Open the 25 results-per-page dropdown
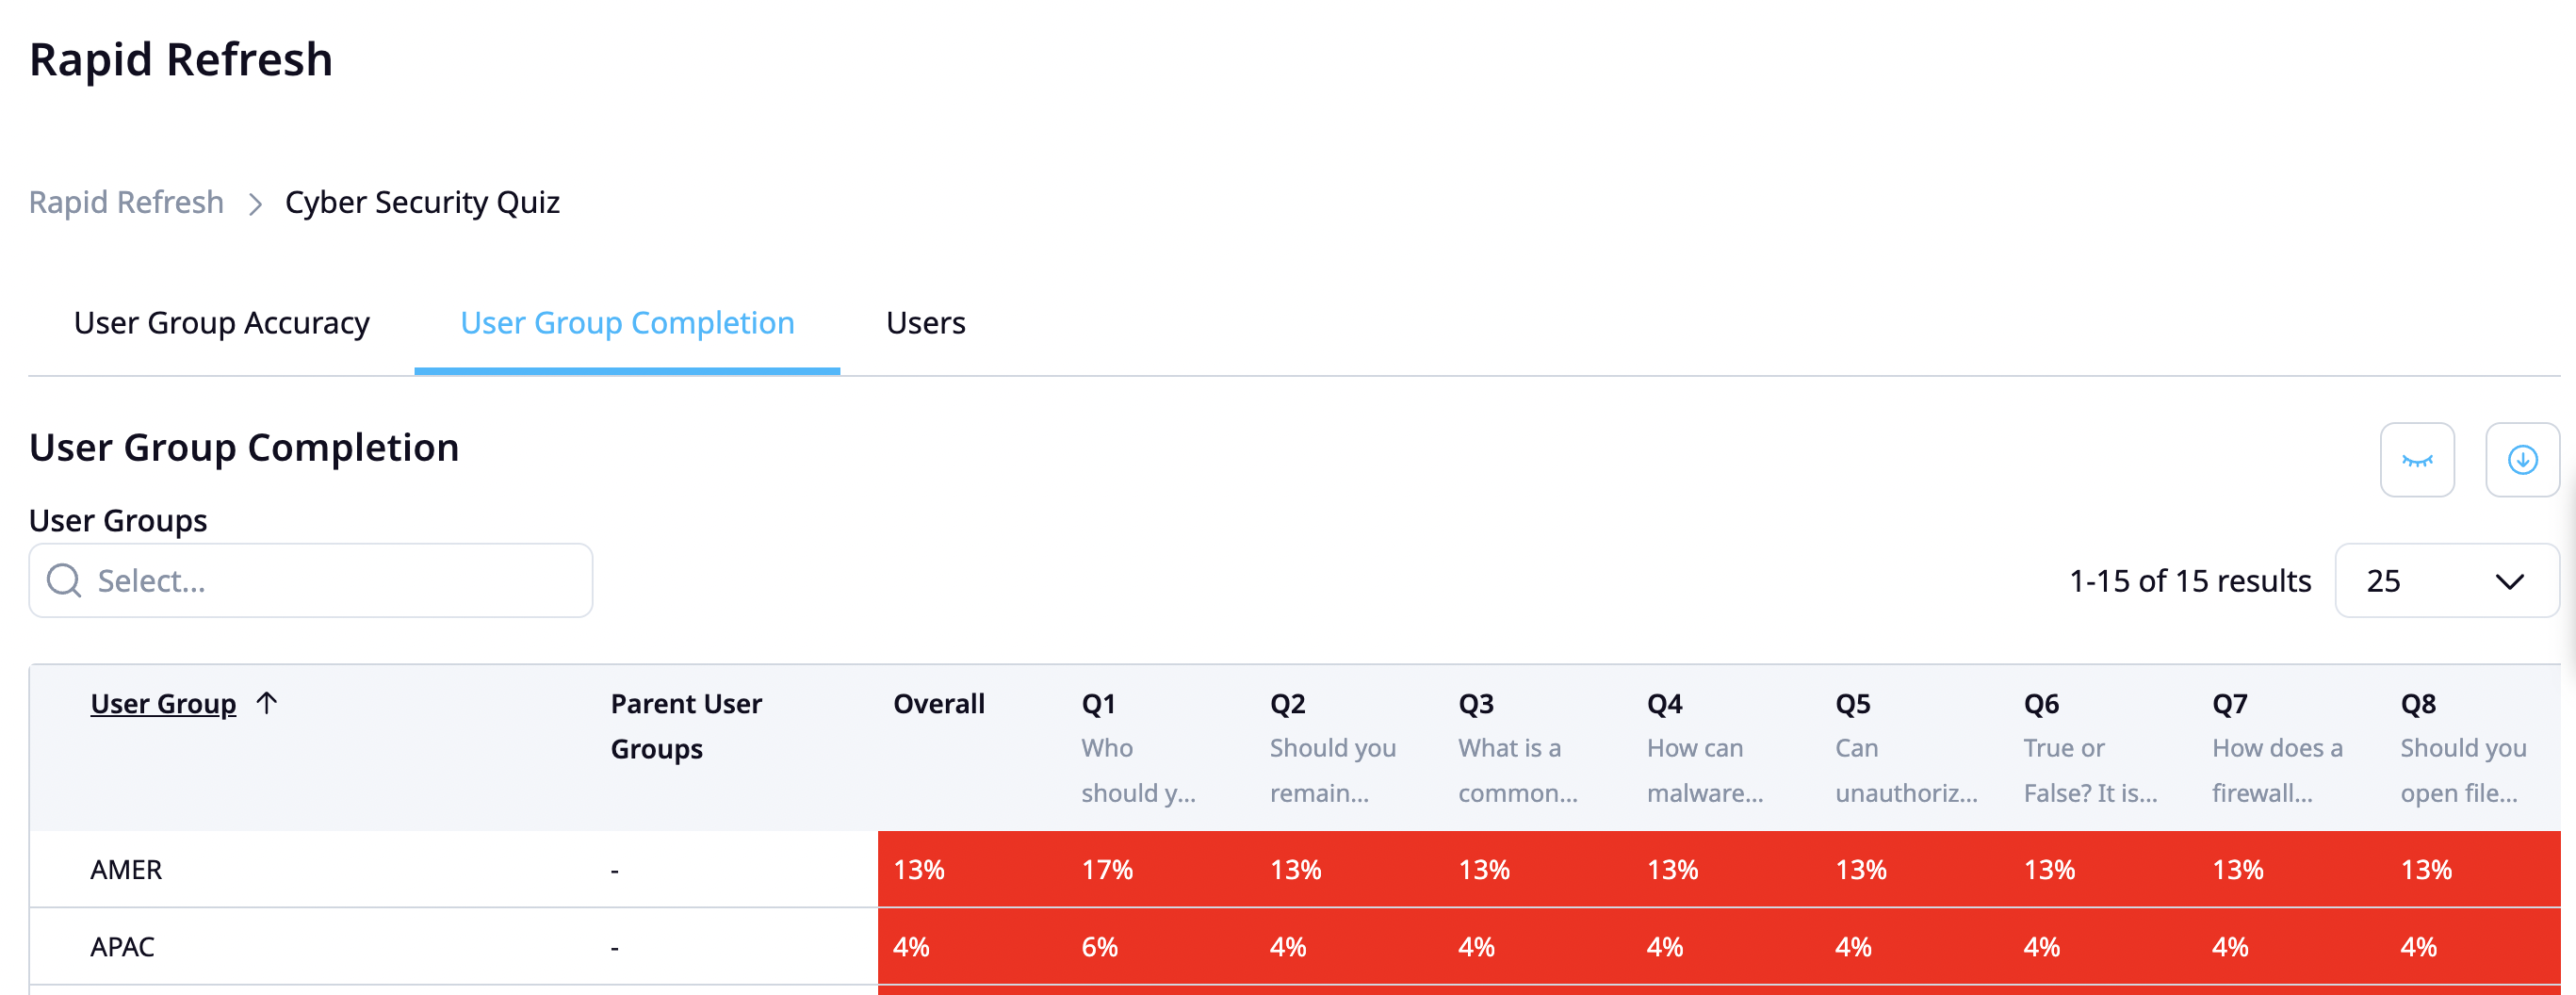This screenshot has width=2576, height=995. click(2446, 580)
